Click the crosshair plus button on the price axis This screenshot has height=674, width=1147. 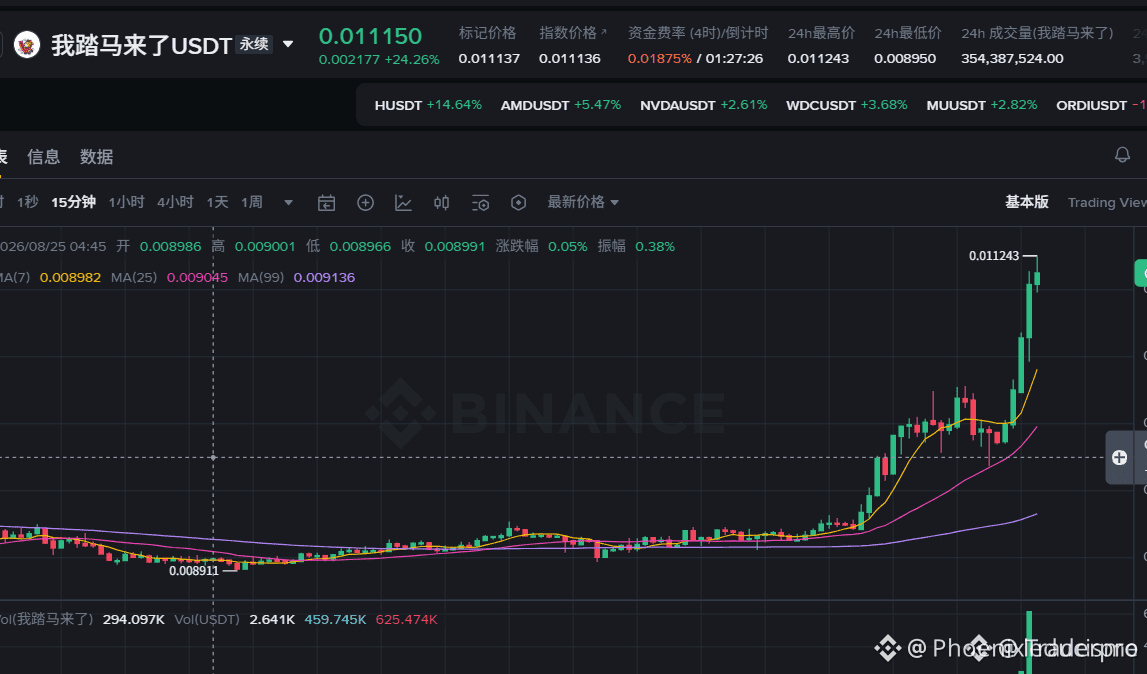pos(1119,457)
